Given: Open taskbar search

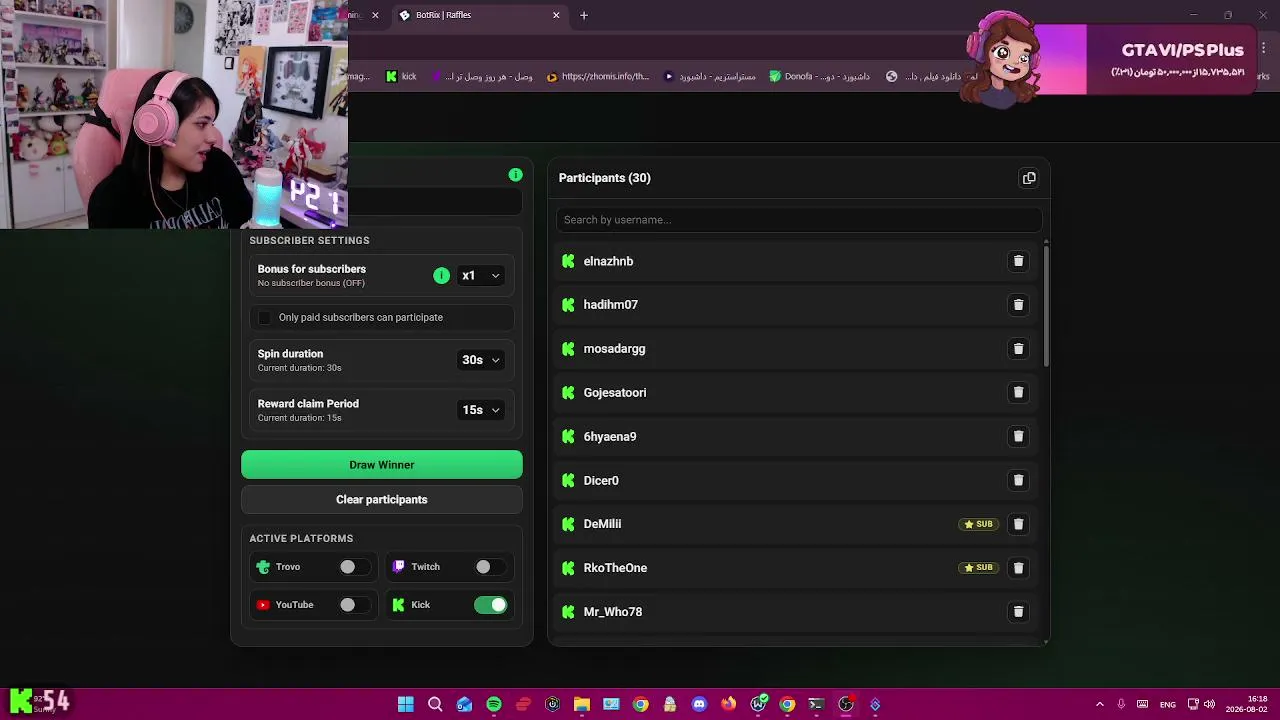Looking at the screenshot, I should pyautogui.click(x=435, y=704).
